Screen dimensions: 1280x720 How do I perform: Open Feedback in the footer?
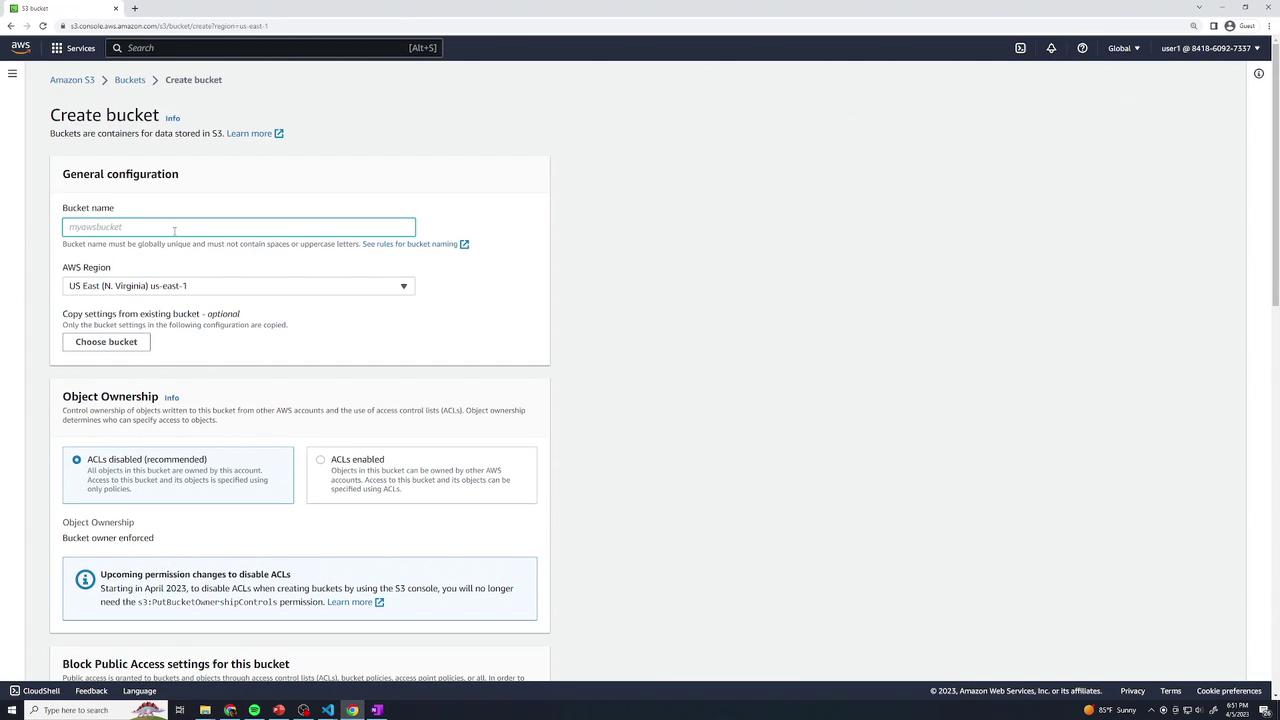[91, 691]
